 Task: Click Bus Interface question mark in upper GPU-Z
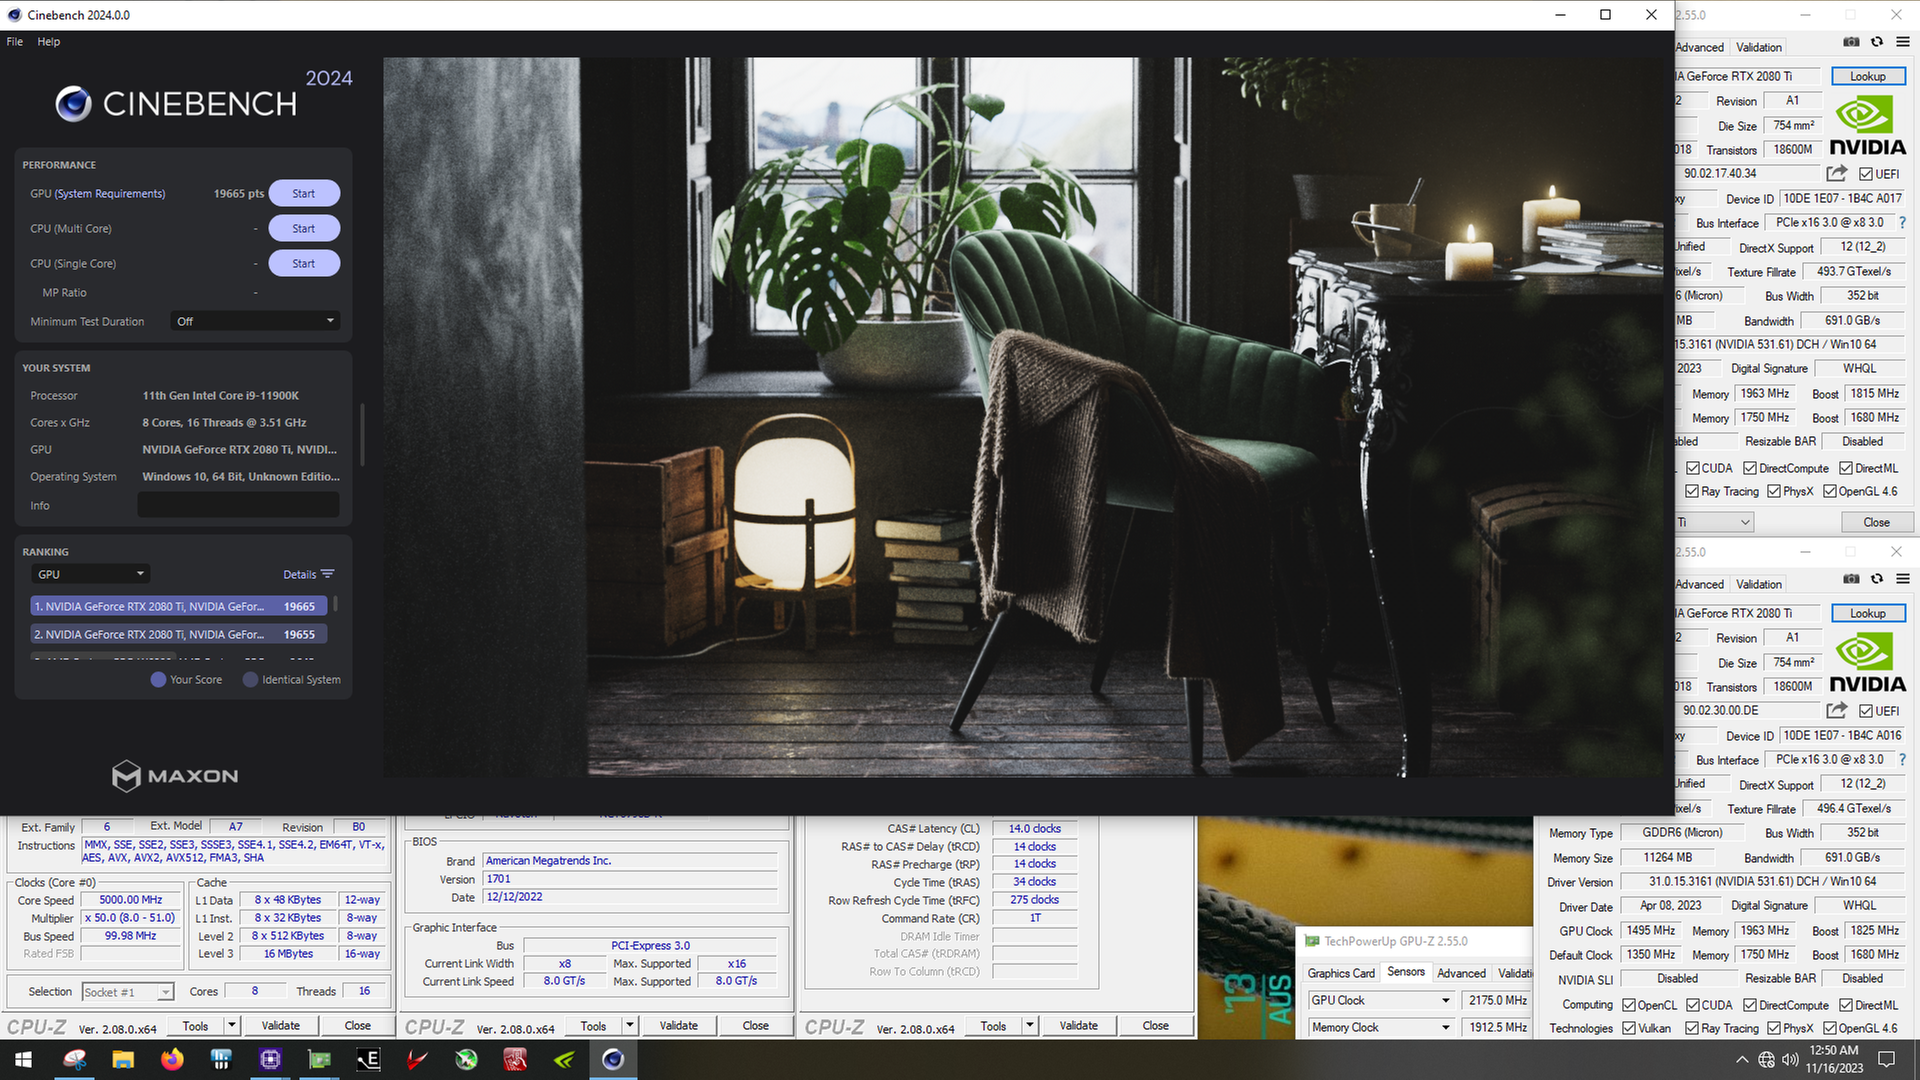coord(1902,223)
